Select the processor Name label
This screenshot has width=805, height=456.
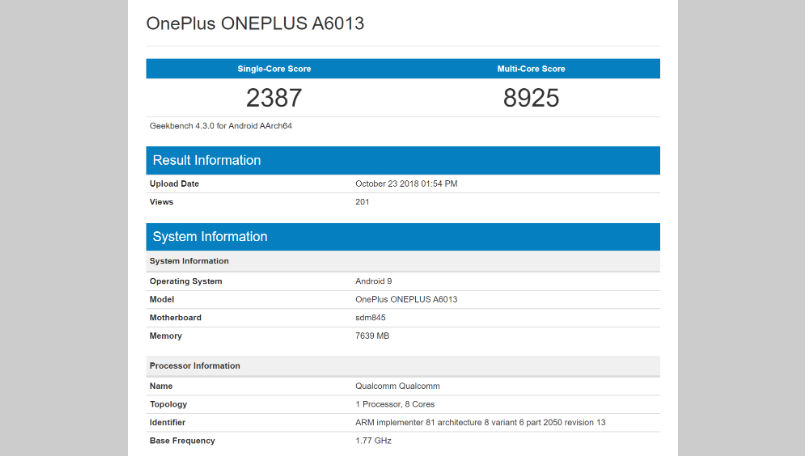click(x=161, y=386)
